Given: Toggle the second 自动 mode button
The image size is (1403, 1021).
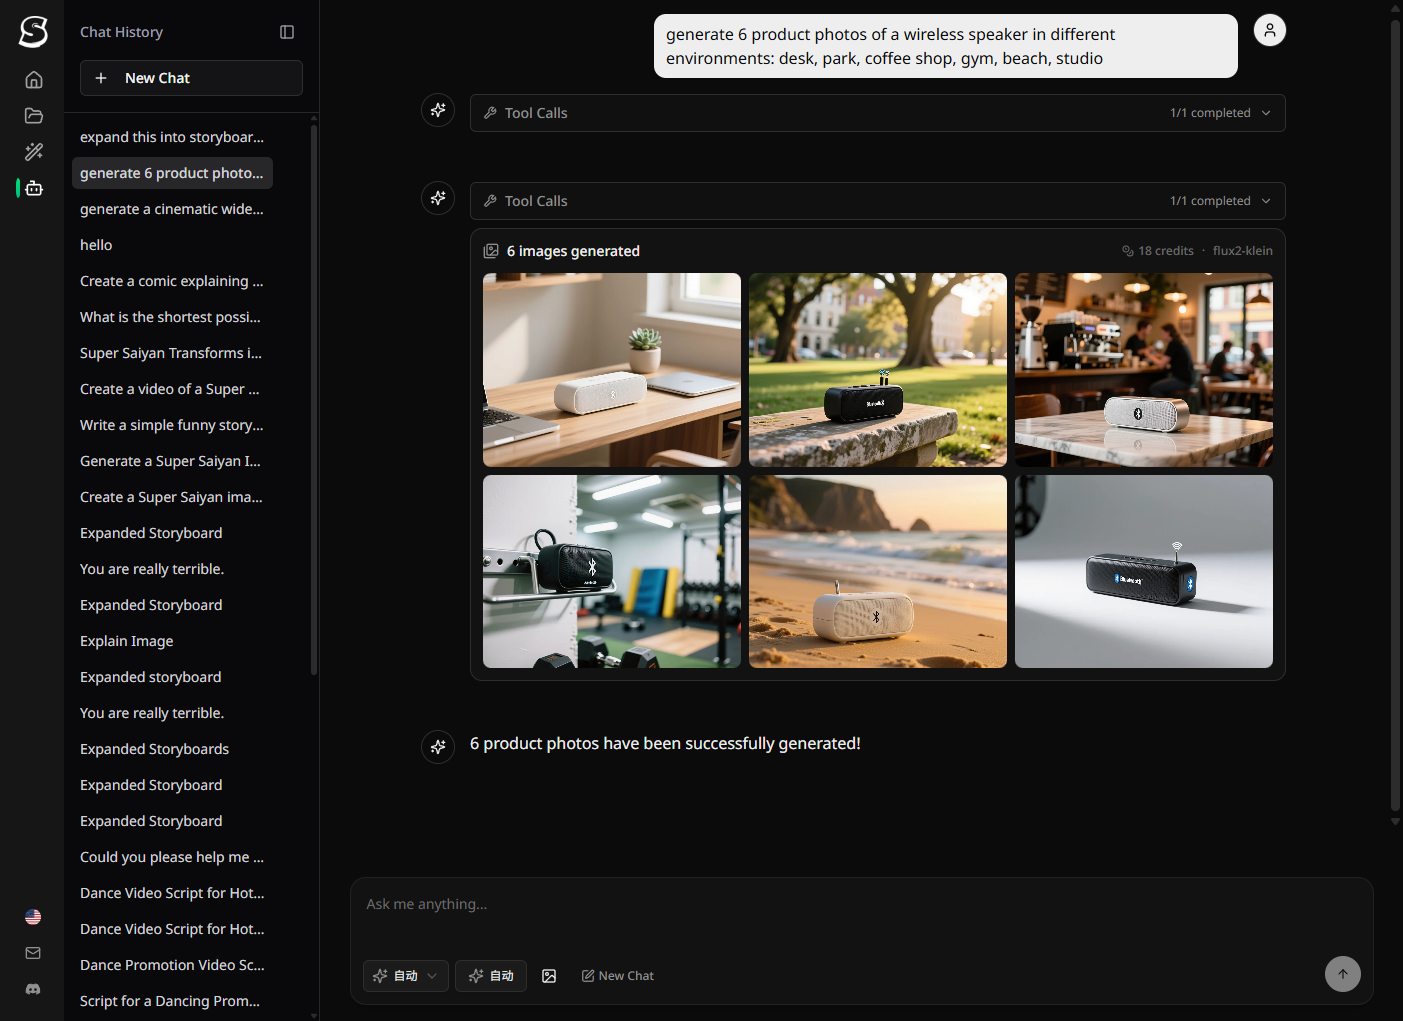Looking at the screenshot, I should [491, 976].
